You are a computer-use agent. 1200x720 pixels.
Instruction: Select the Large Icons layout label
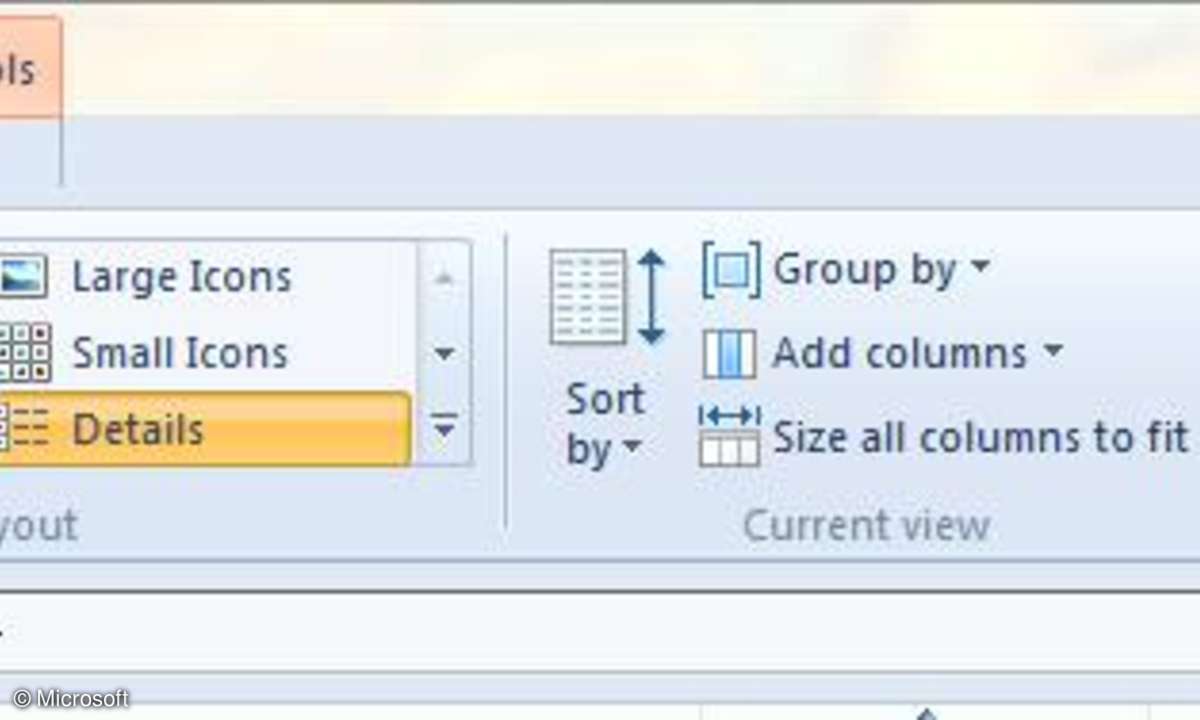pyautogui.click(x=182, y=277)
